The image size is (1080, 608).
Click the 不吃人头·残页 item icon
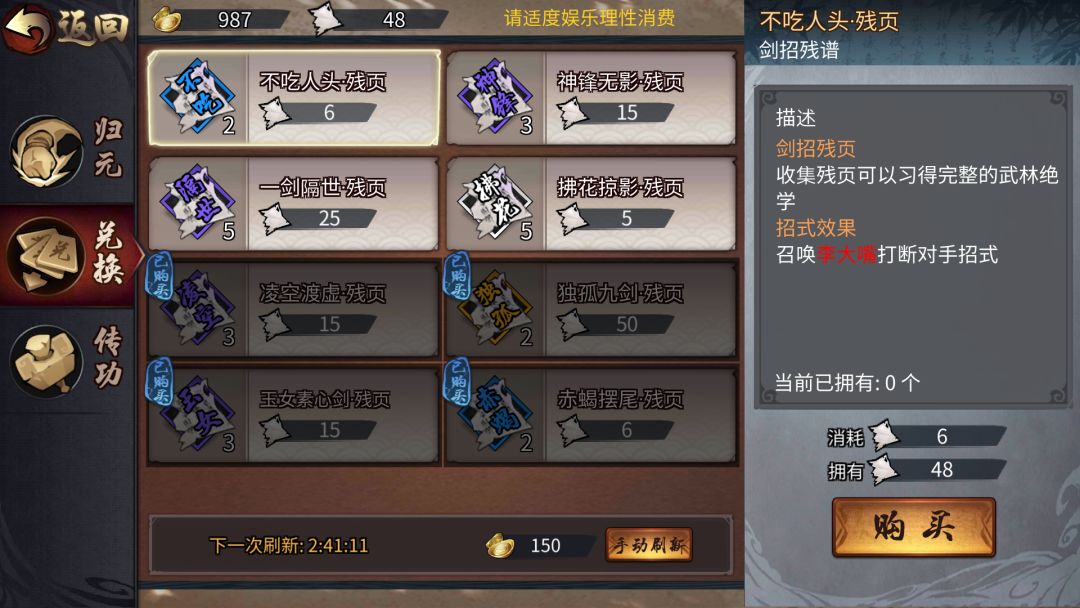(x=198, y=98)
